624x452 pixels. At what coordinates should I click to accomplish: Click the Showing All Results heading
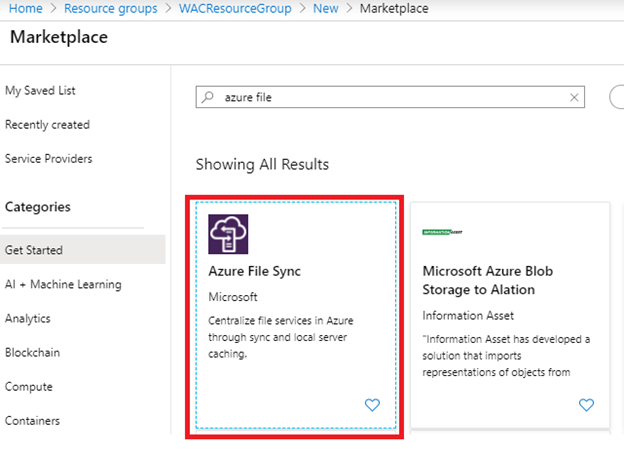point(262,164)
